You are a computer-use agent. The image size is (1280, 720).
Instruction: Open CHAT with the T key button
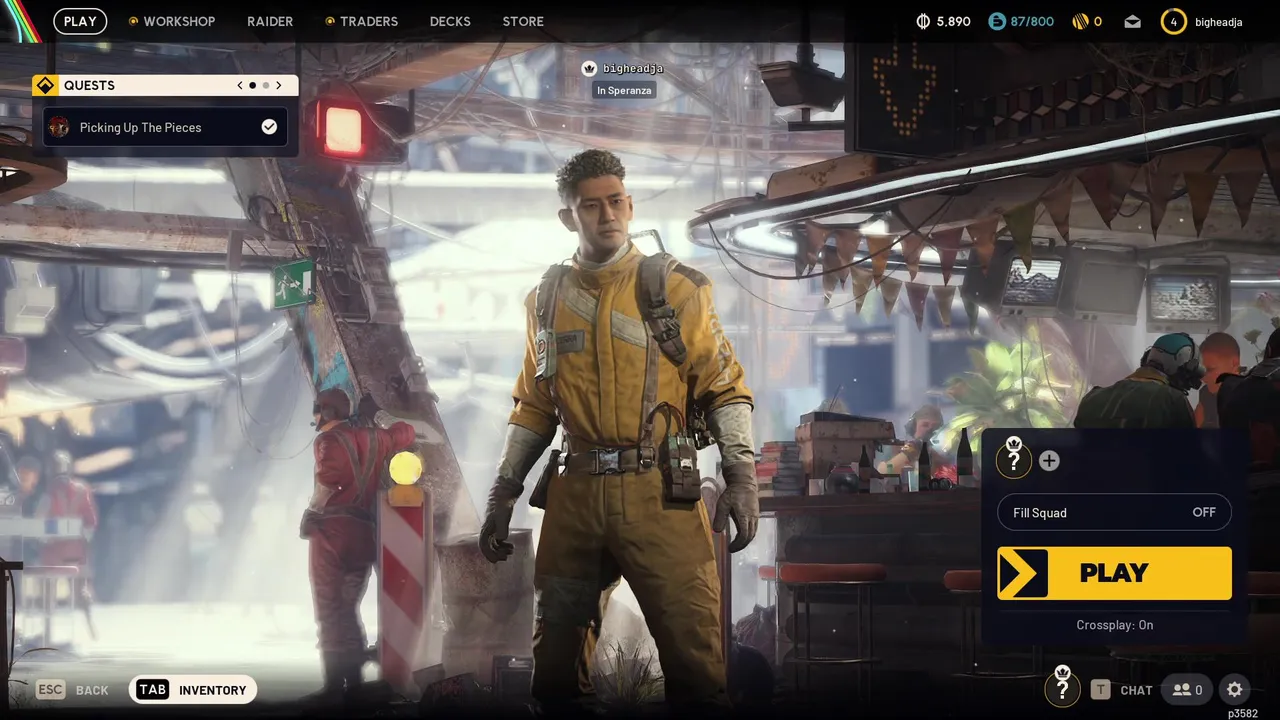1122,689
